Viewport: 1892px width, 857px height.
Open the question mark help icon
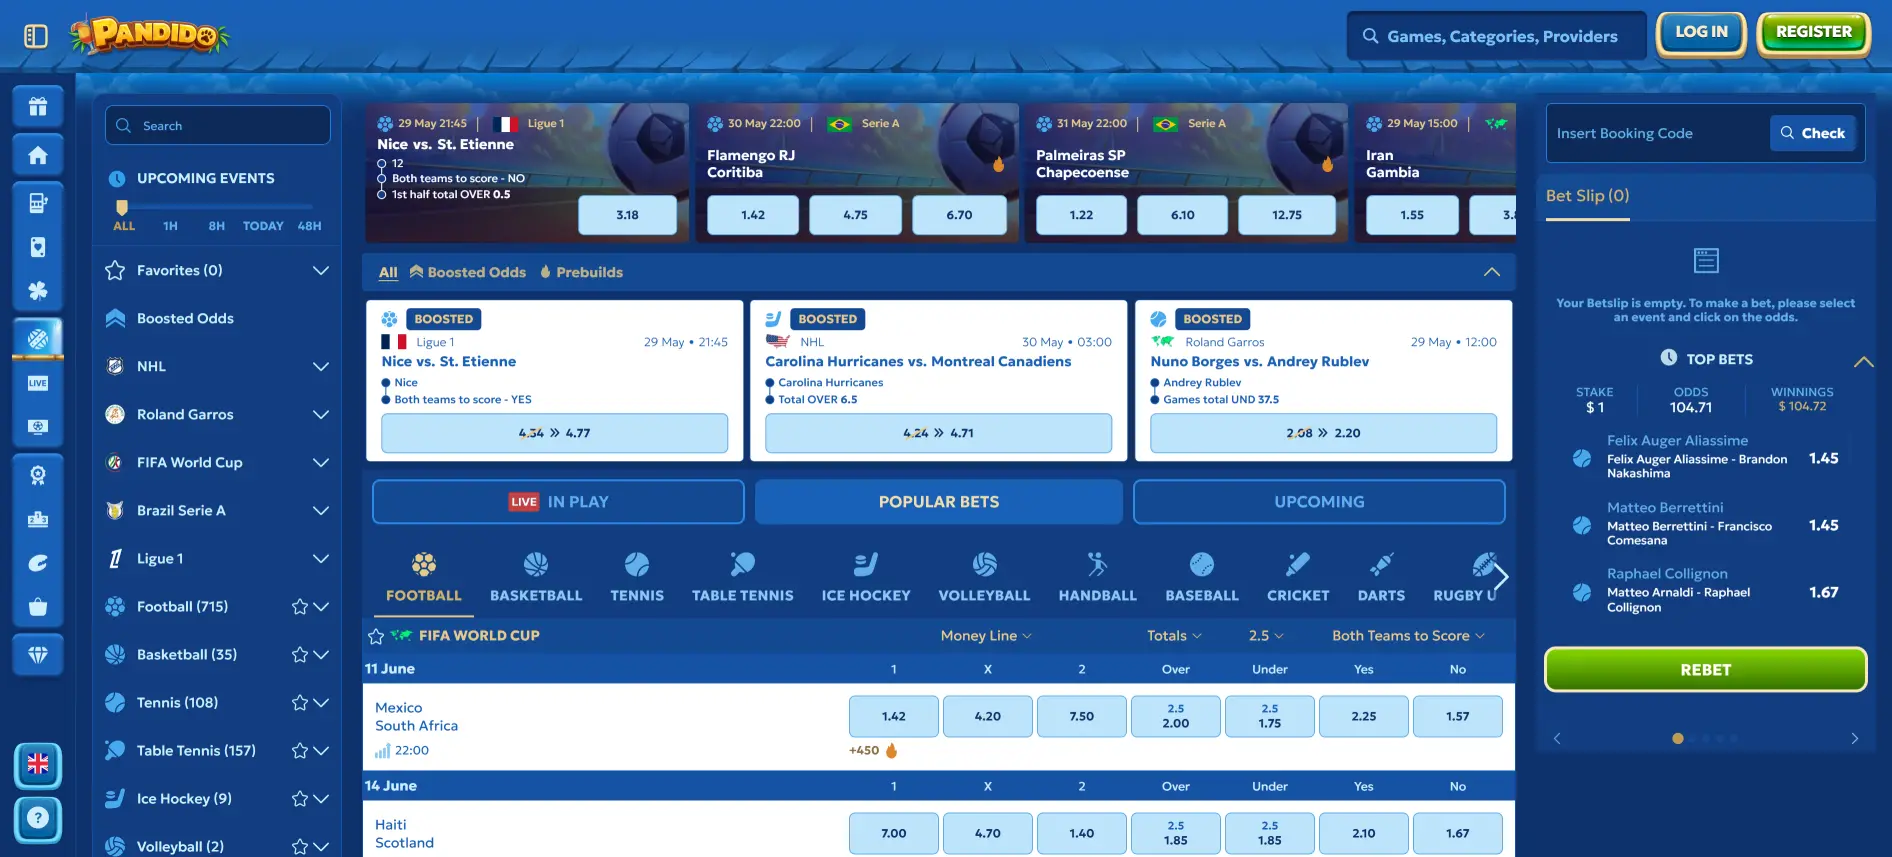pos(38,819)
